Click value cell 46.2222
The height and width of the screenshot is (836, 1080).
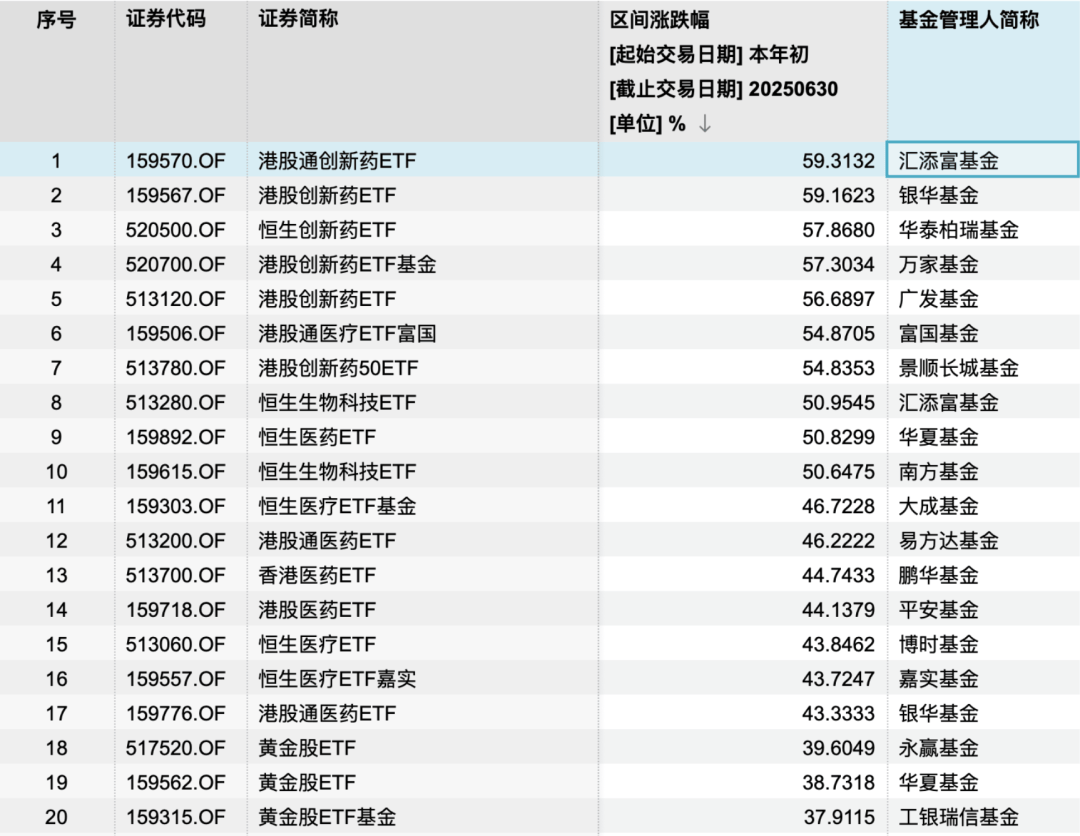pos(838,541)
